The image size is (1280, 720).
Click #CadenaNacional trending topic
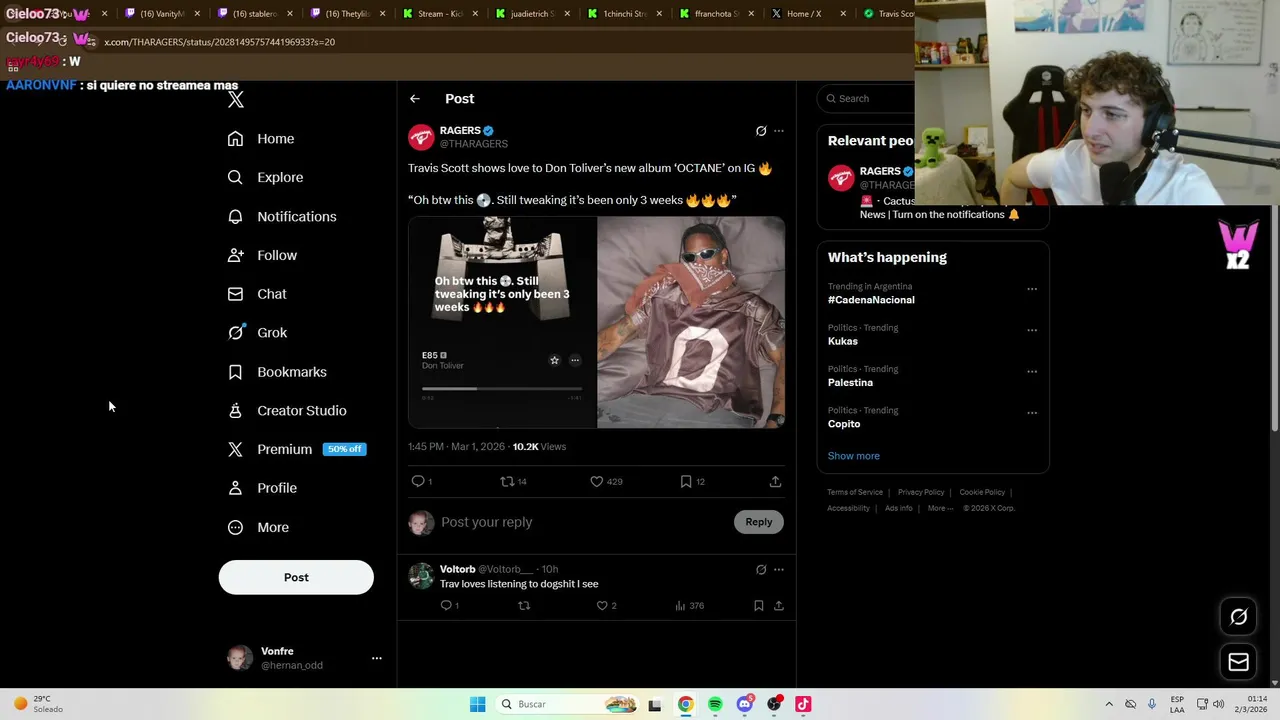(x=871, y=300)
